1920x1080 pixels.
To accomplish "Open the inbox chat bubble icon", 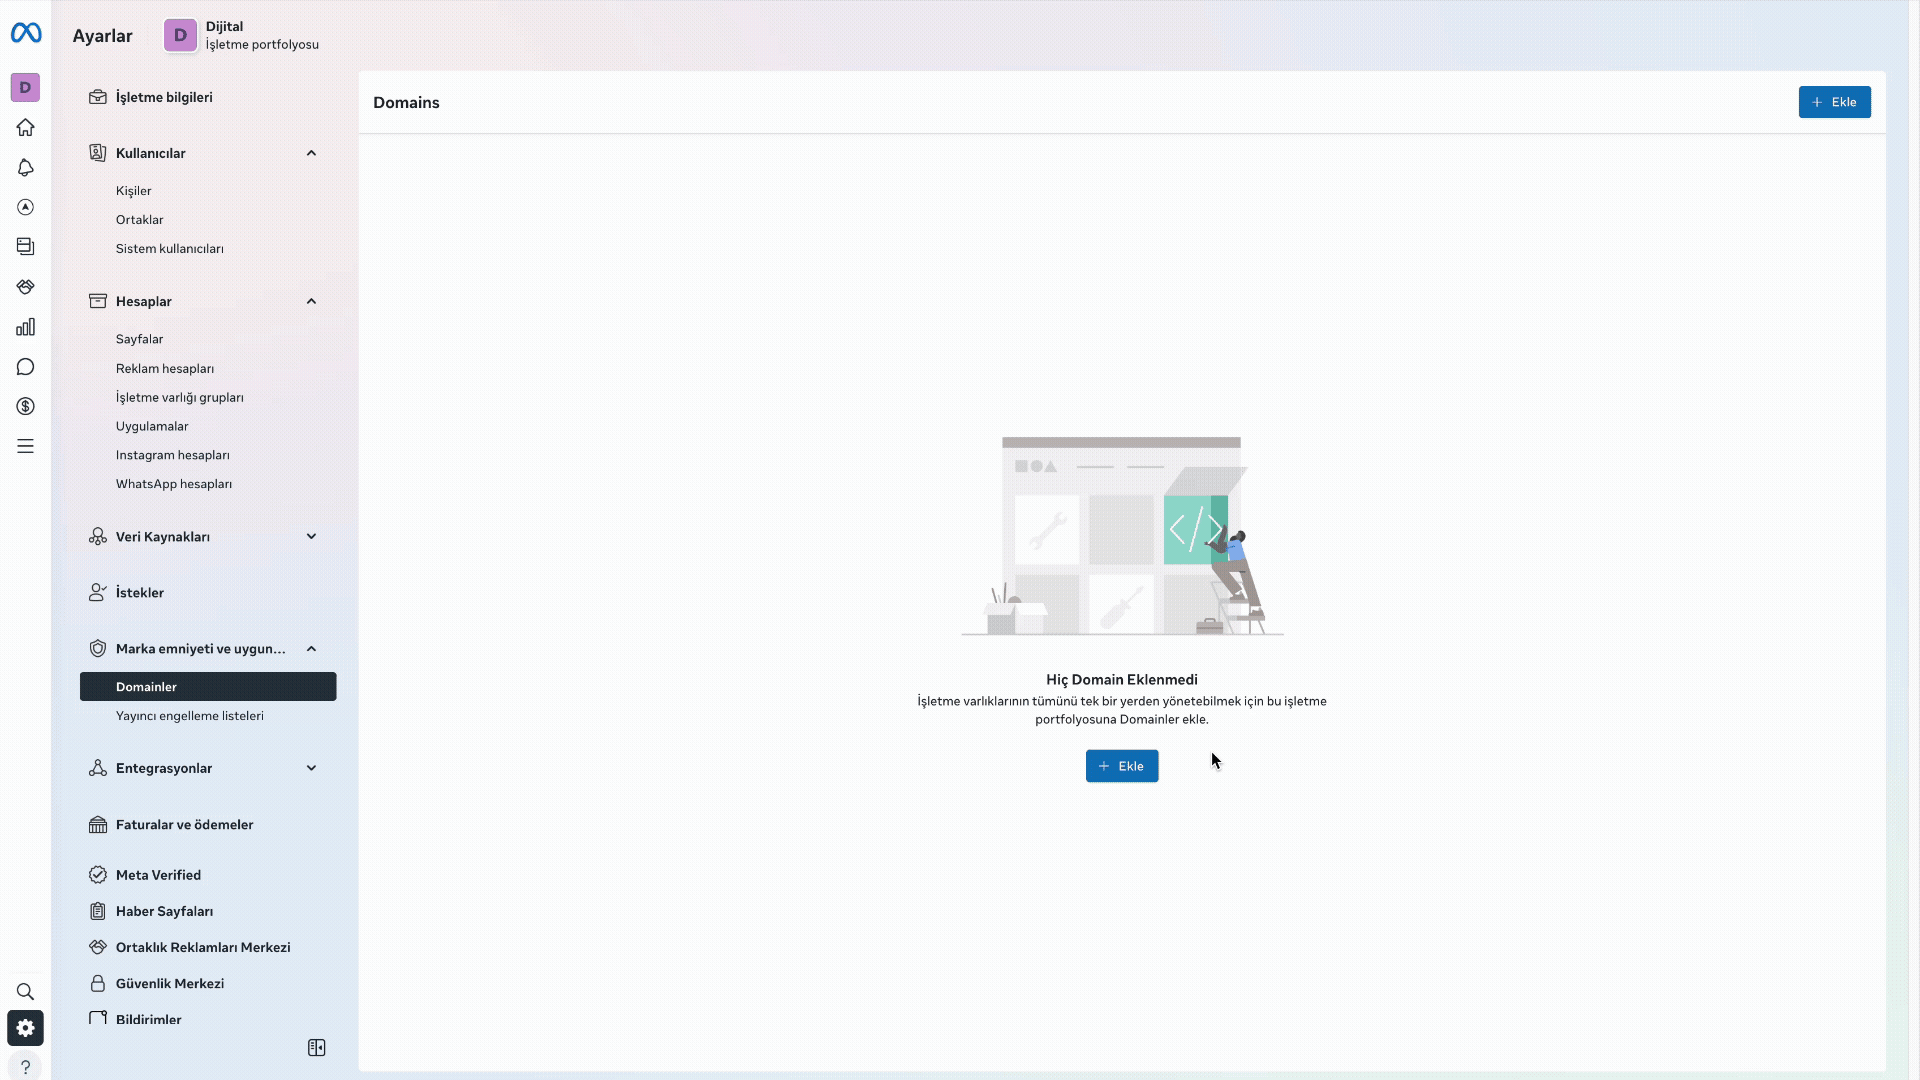I will coord(26,367).
